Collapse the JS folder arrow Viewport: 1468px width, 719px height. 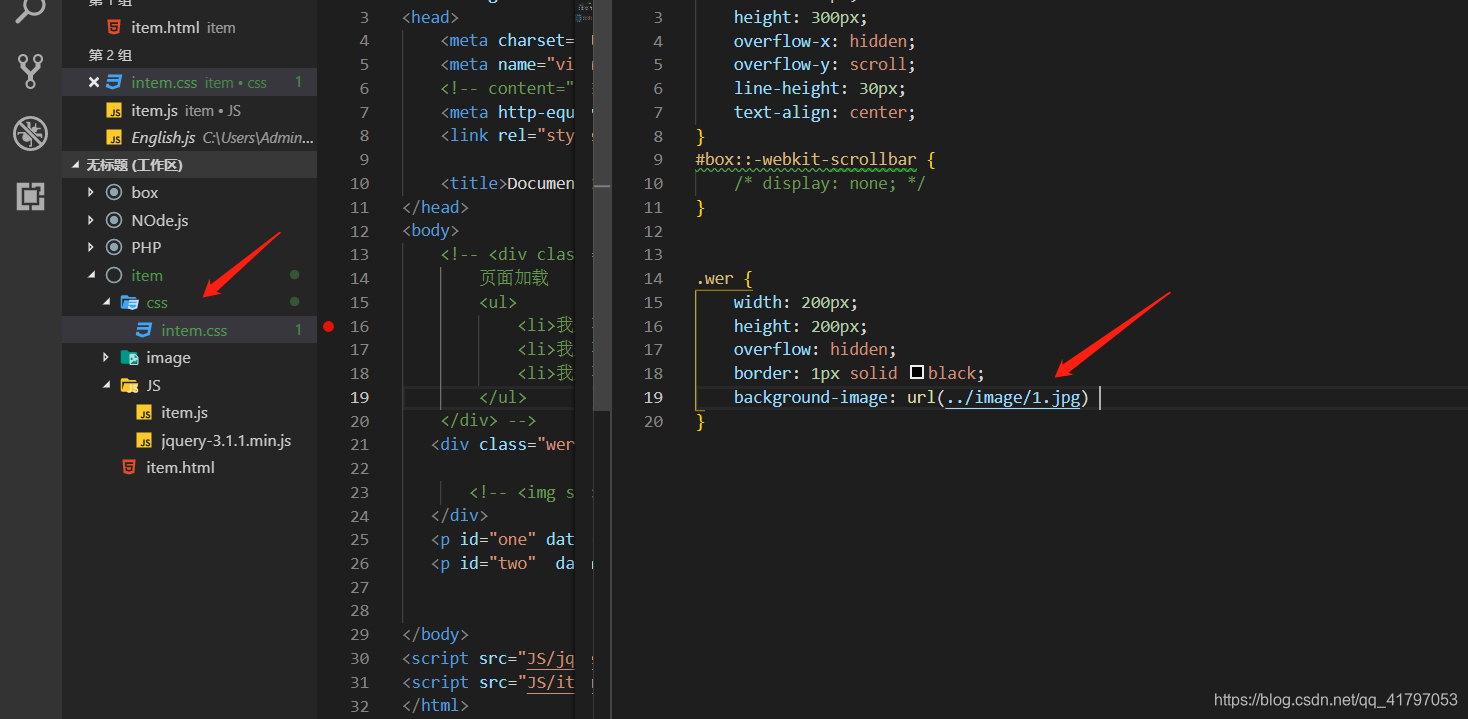coord(106,385)
